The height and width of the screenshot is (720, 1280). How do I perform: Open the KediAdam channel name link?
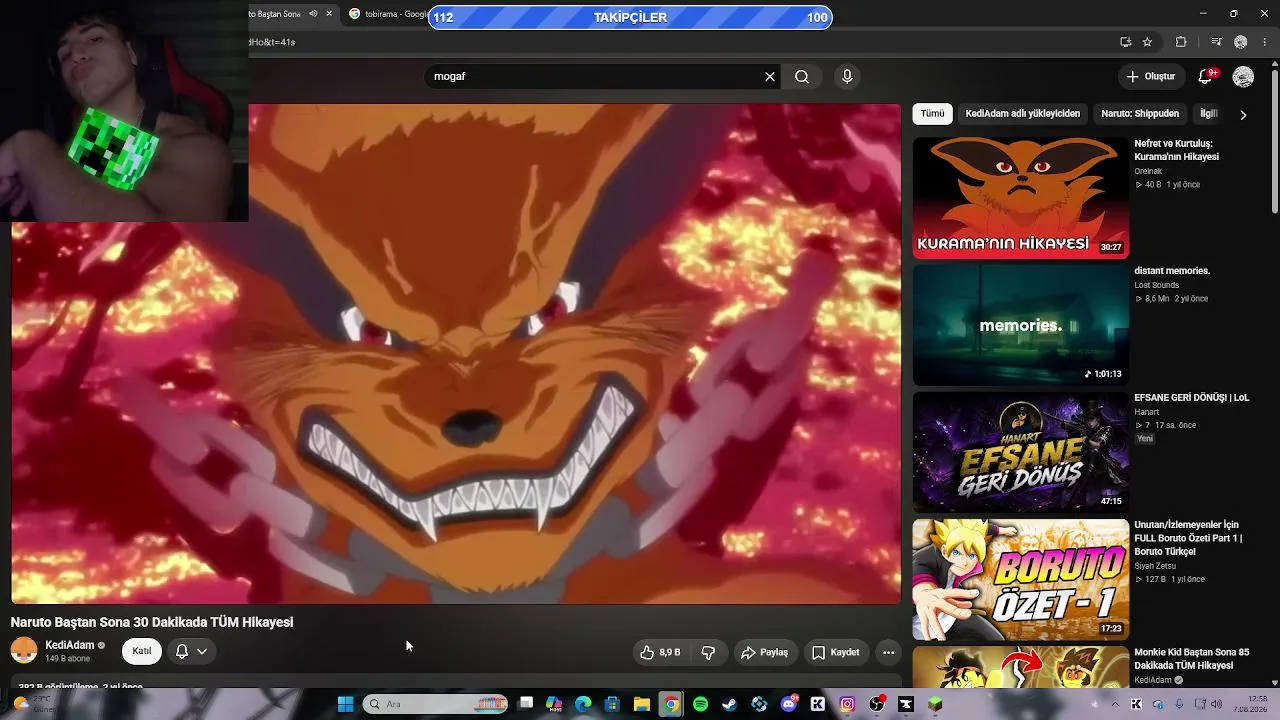70,645
